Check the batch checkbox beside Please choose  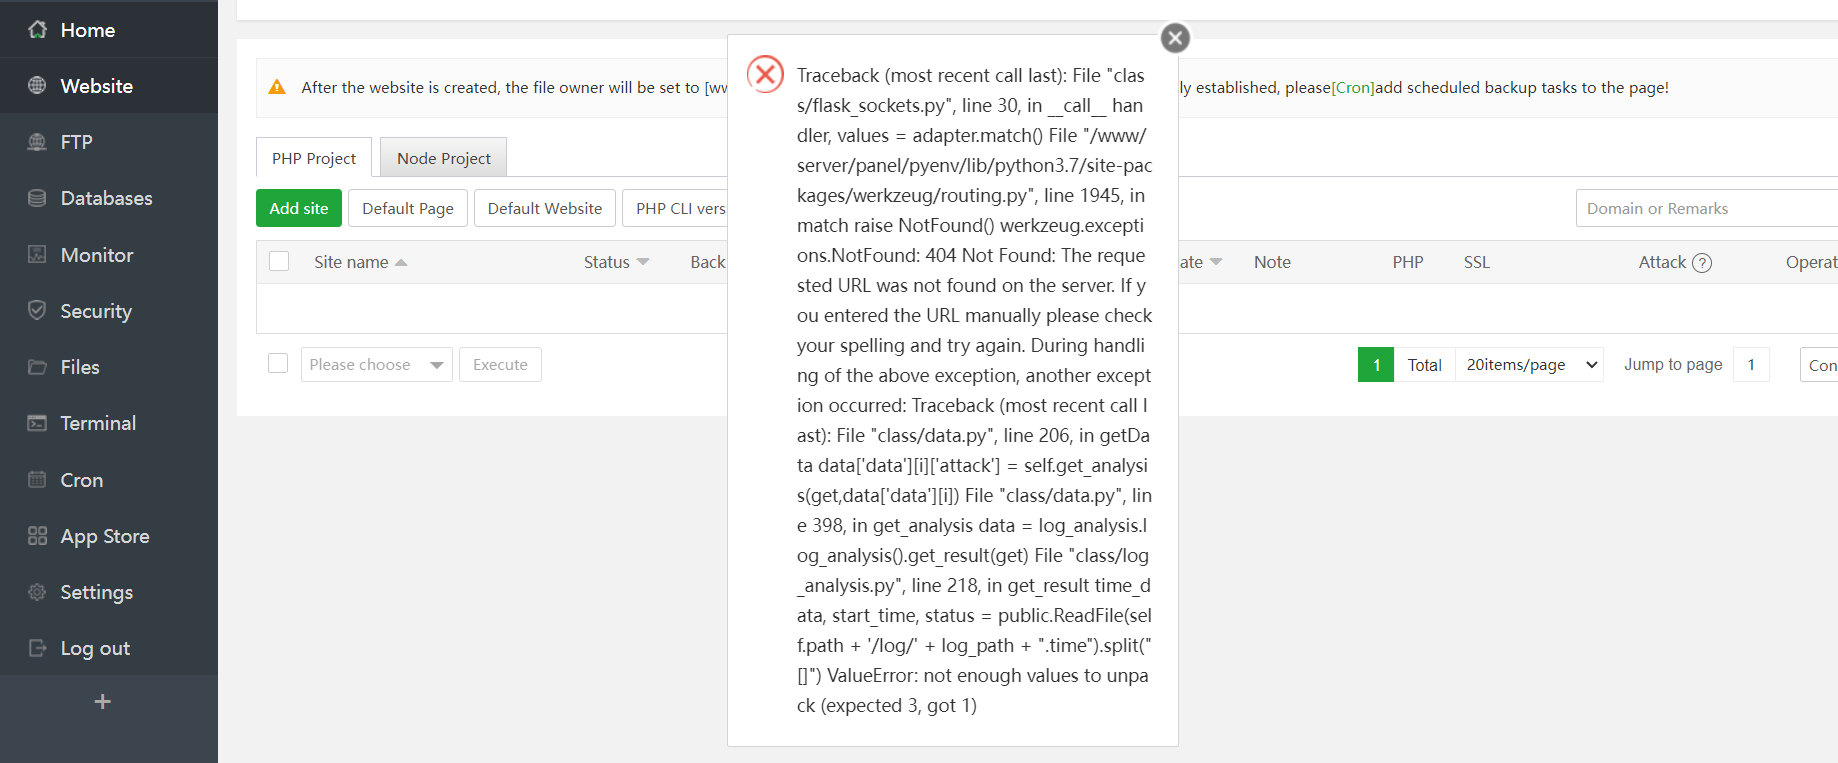pos(278,363)
